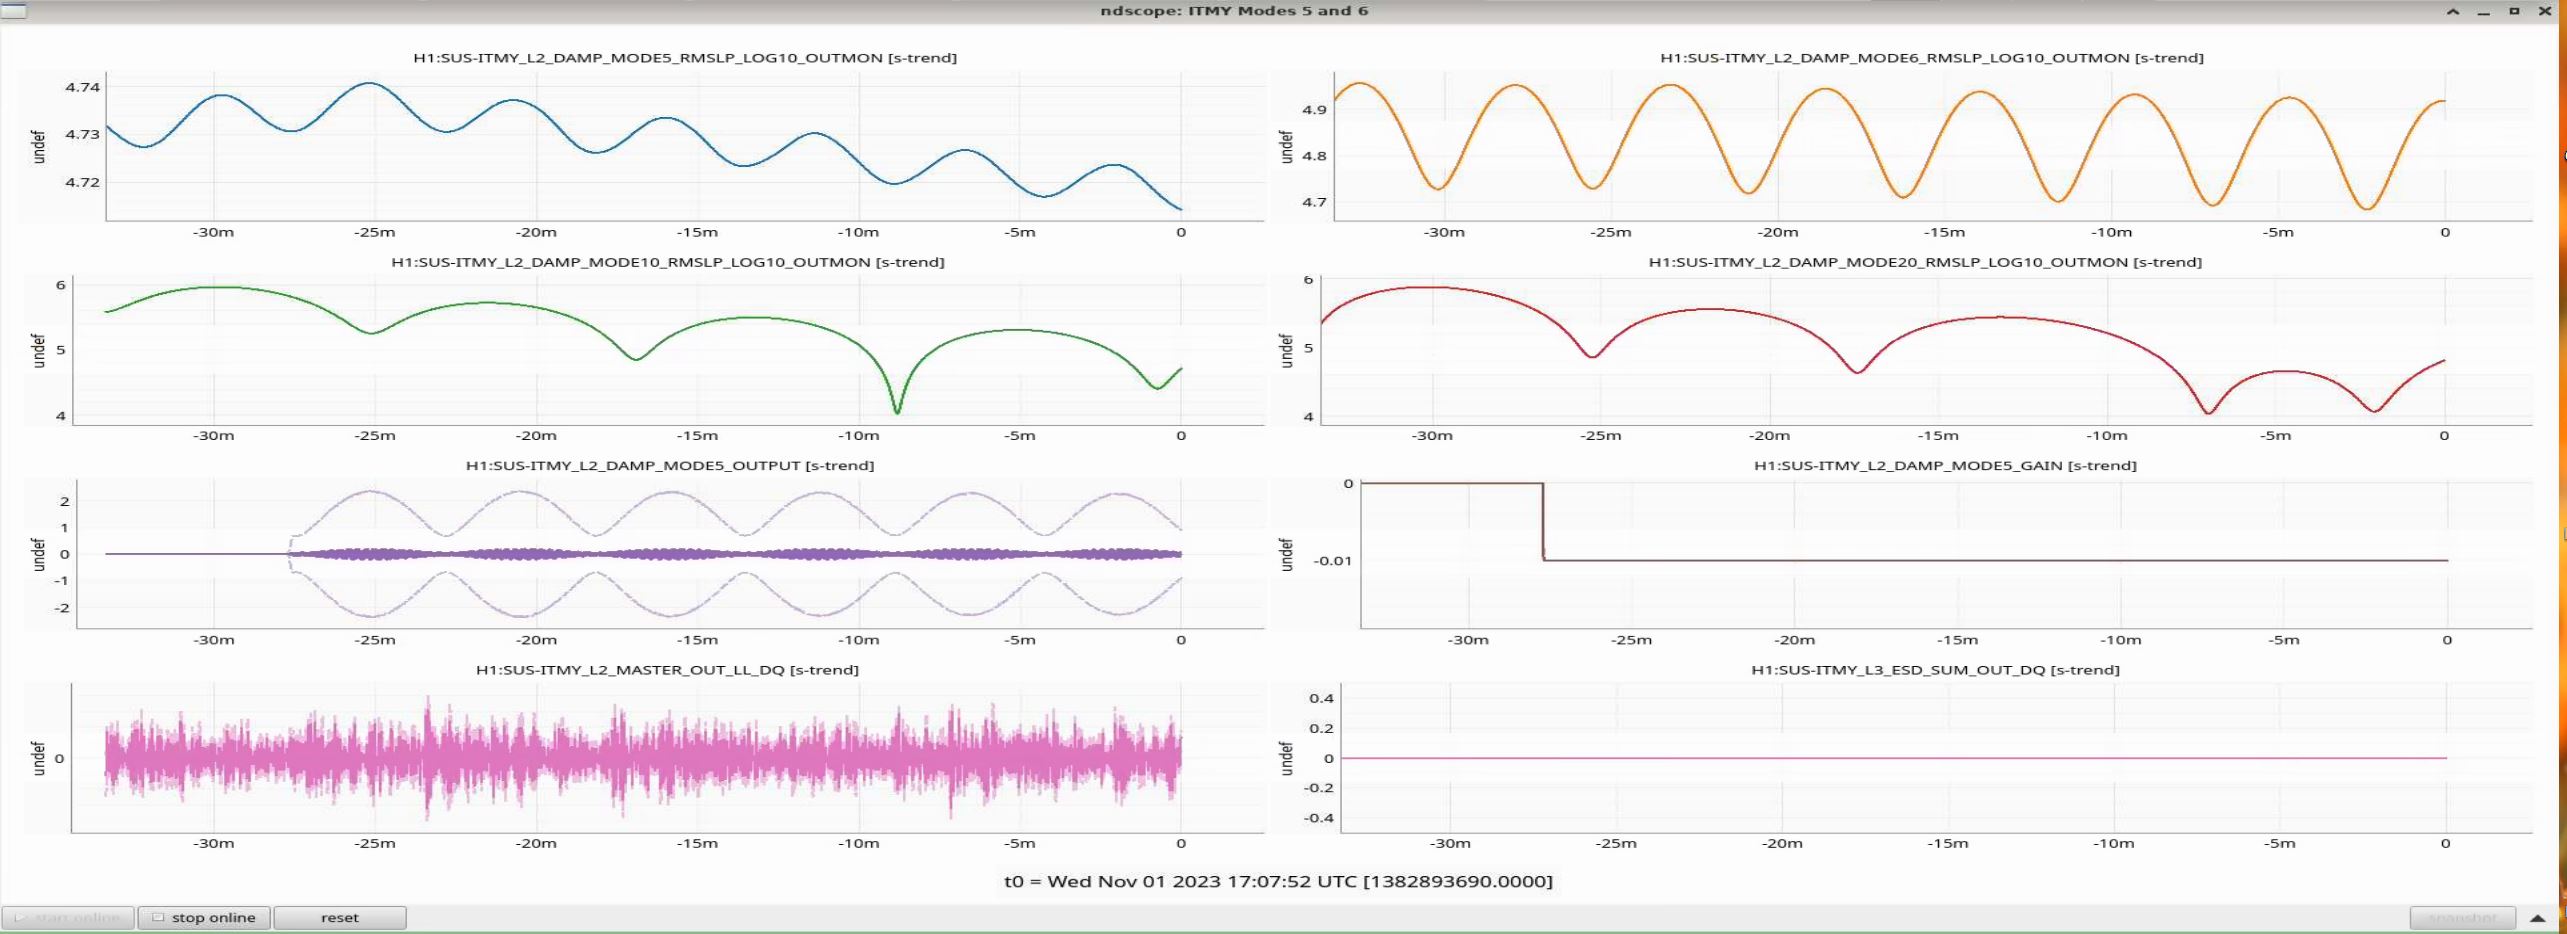Roll up the window using the shade arrow
2567x934 pixels.
tap(2453, 11)
